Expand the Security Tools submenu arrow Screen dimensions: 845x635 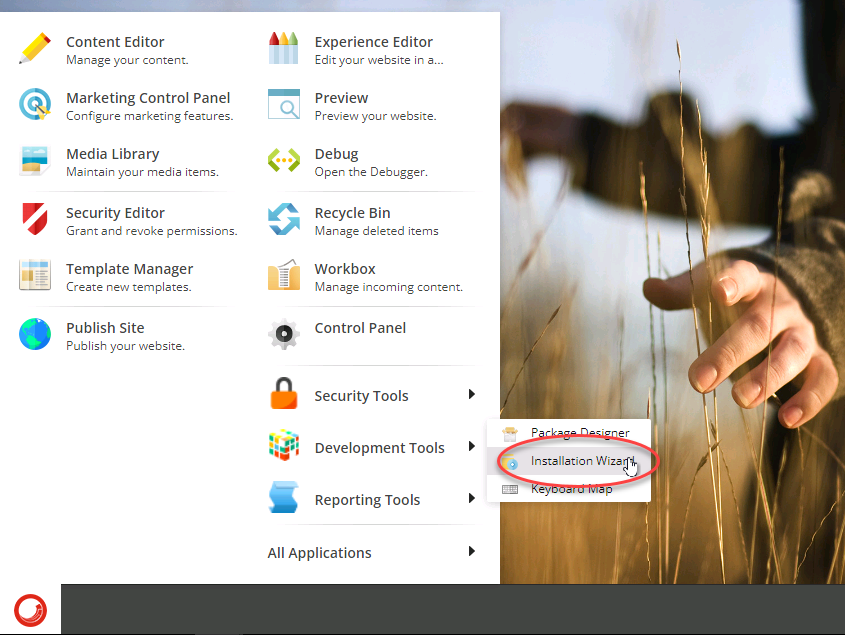point(472,394)
